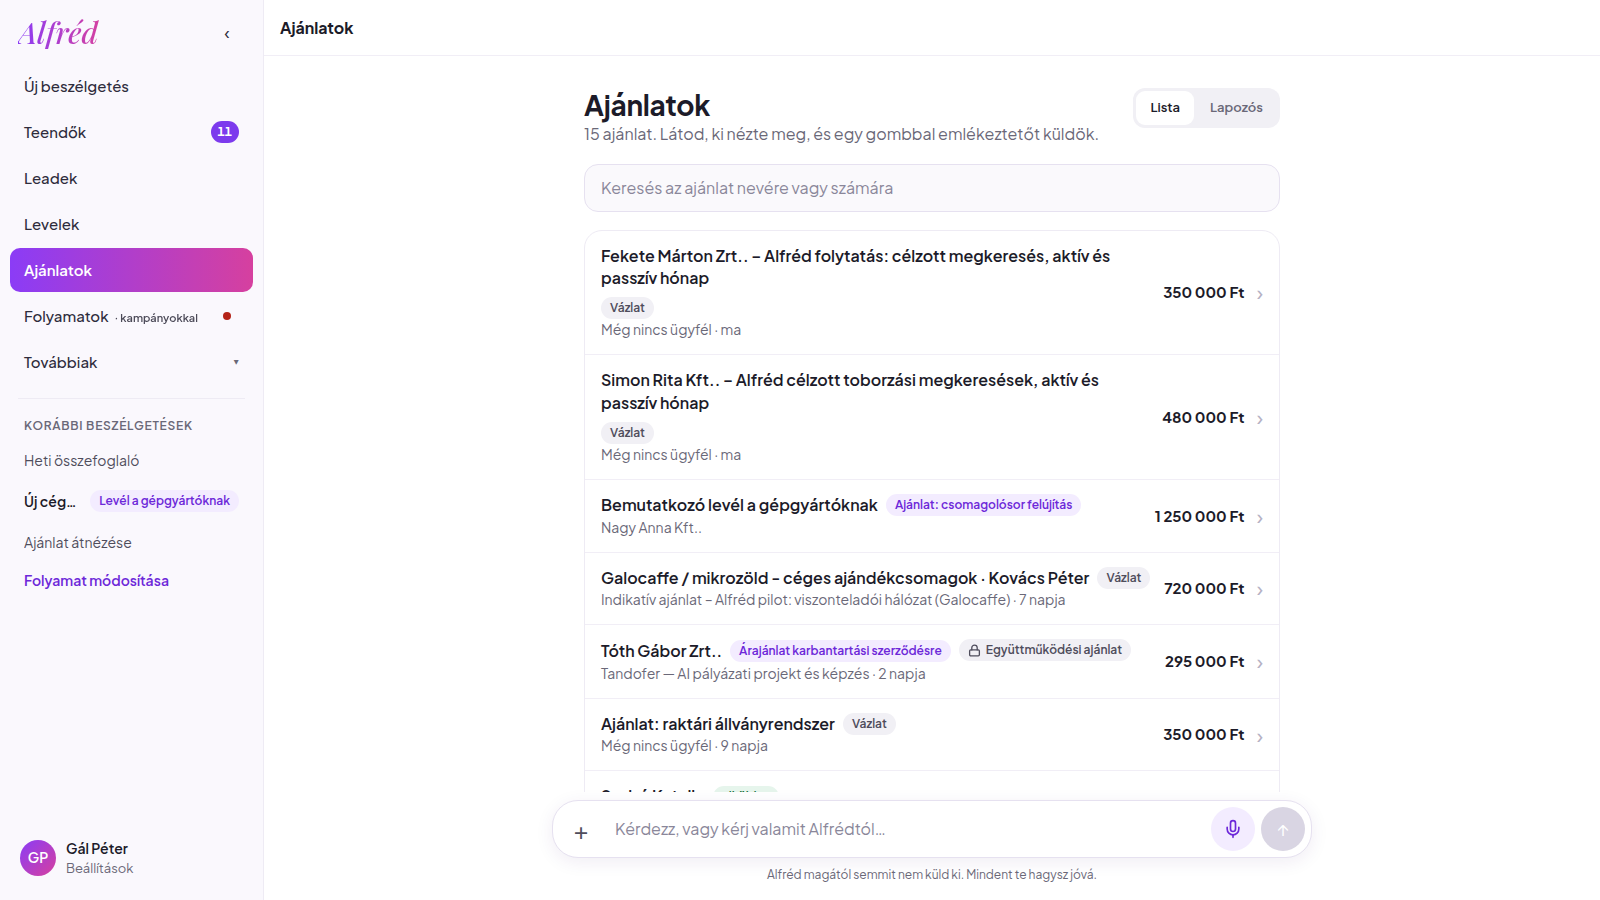Screen dimensions: 1600x900
Task: Click the GP user avatar
Action: click(x=38, y=858)
